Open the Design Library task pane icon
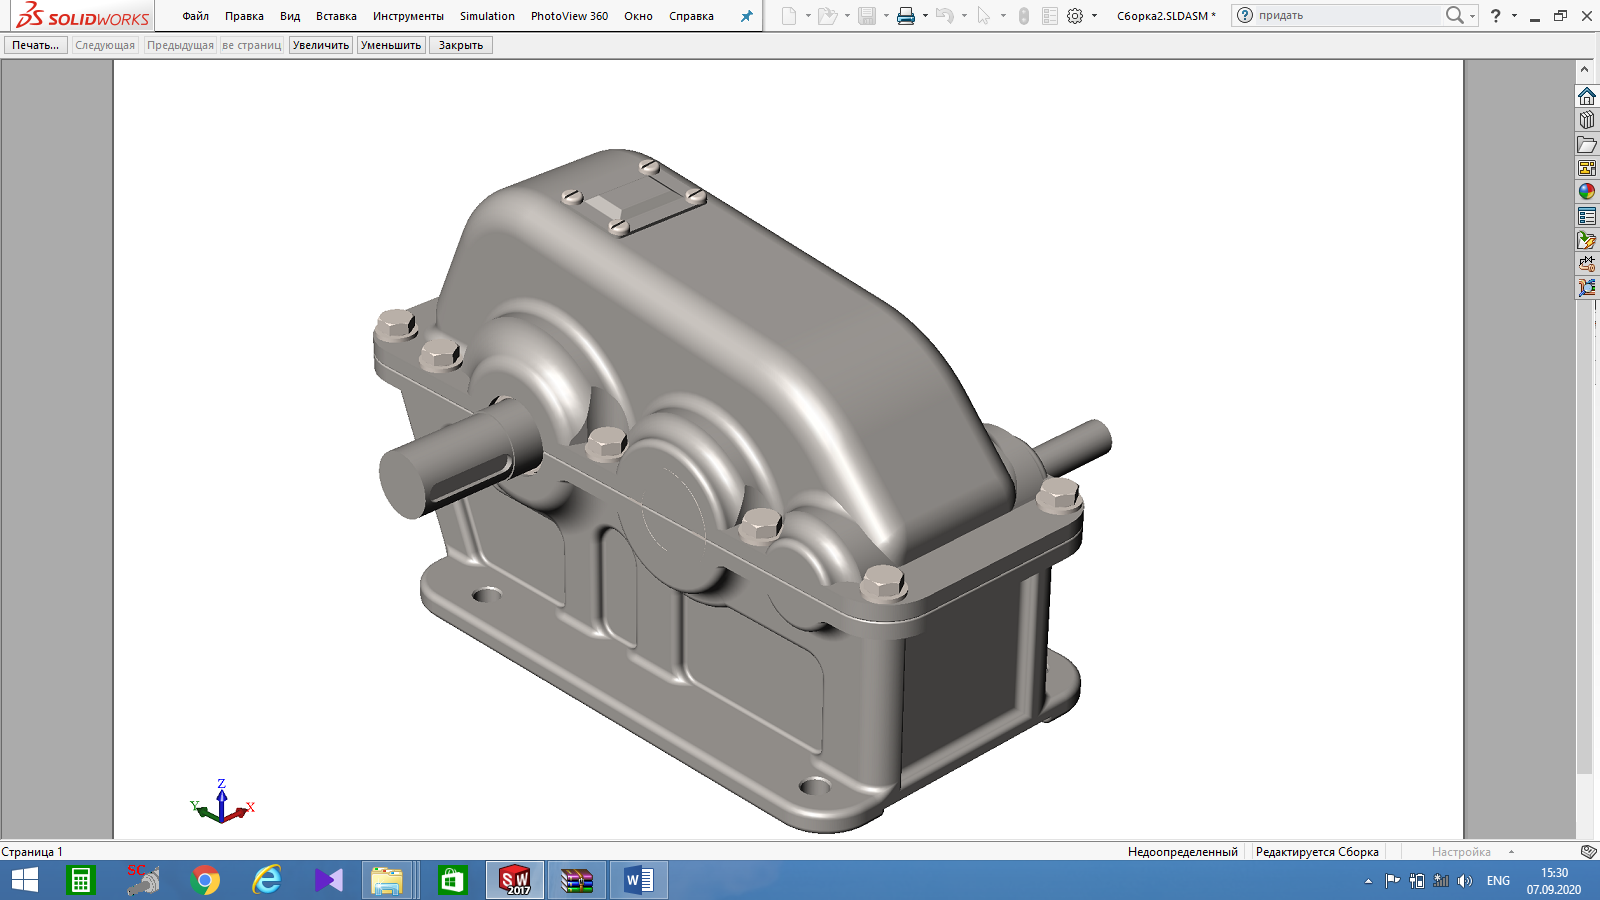Viewport: 1600px width, 900px height. point(1587,120)
